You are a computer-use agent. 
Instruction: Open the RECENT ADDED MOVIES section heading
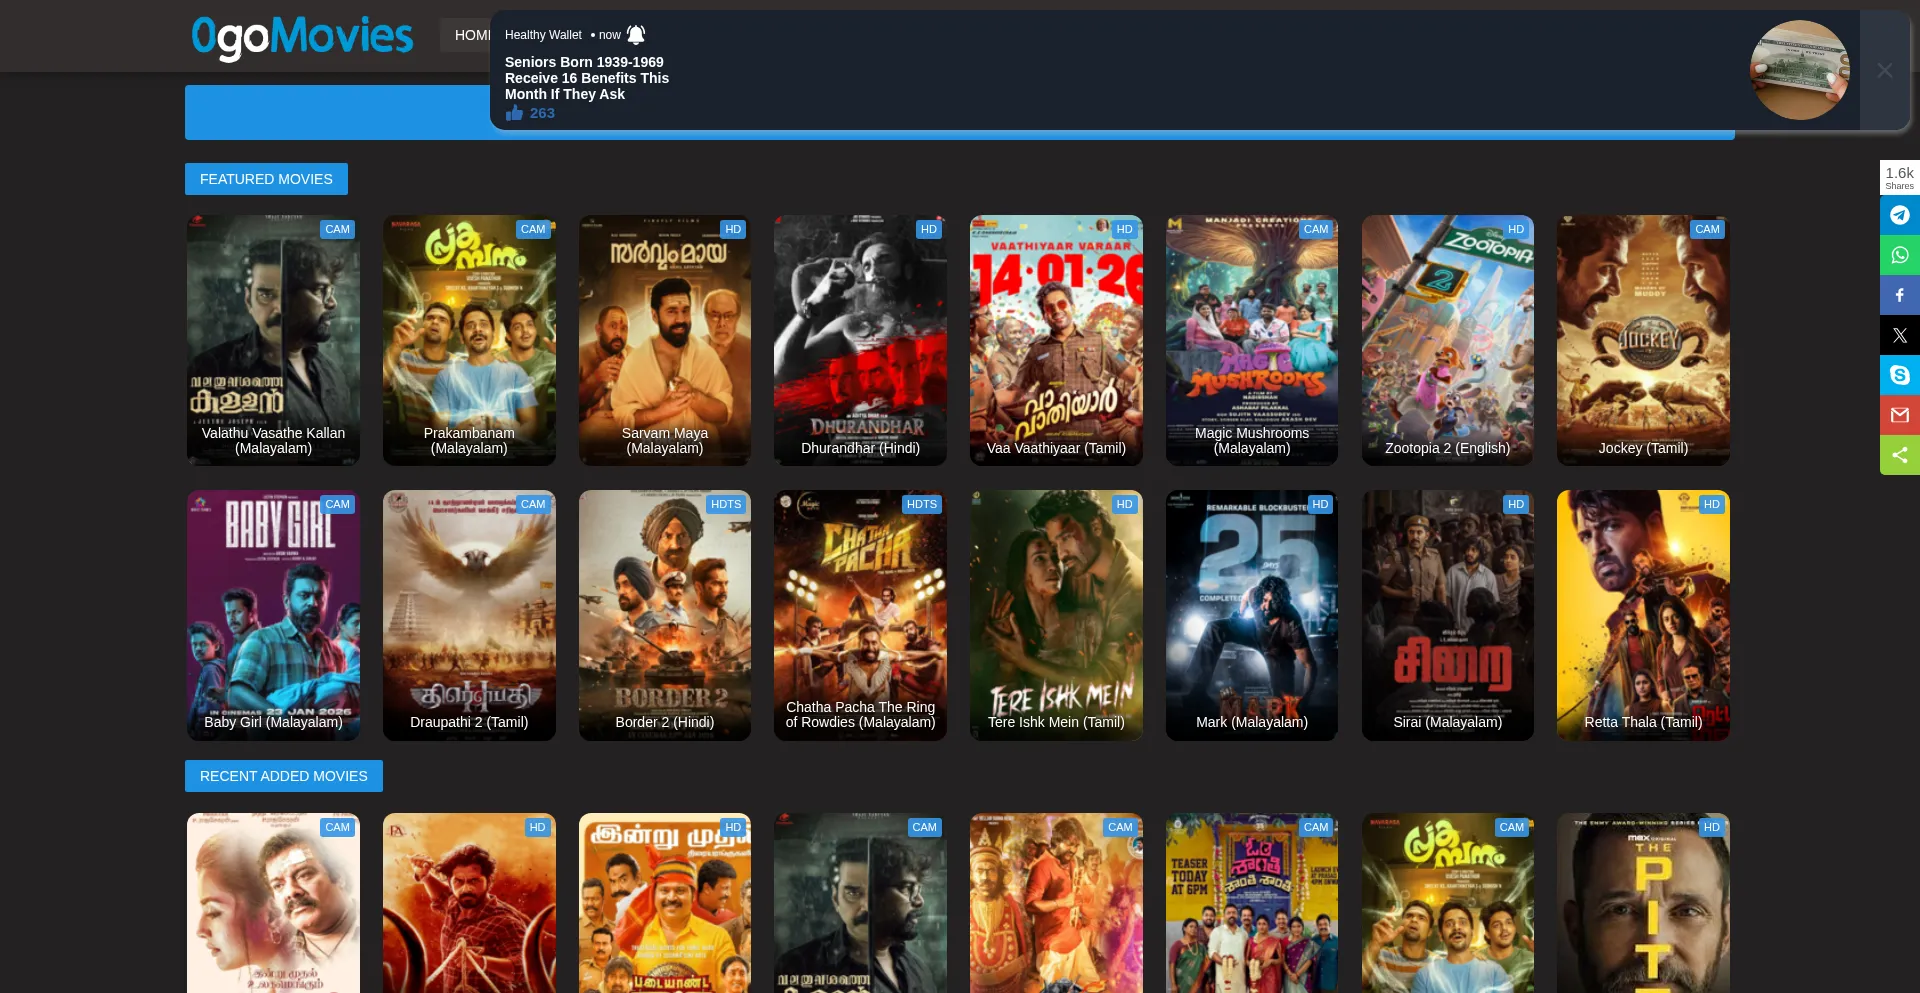coord(284,776)
